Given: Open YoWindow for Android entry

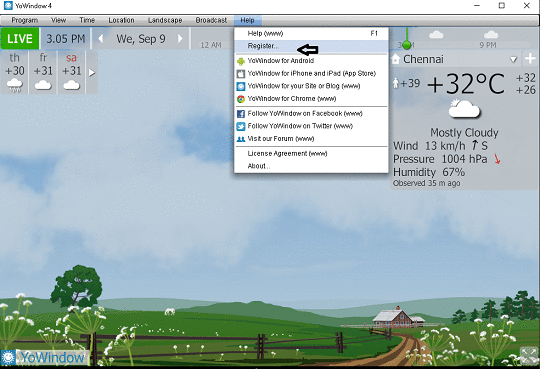Looking at the screenshot, I should [x=311, y=61].
